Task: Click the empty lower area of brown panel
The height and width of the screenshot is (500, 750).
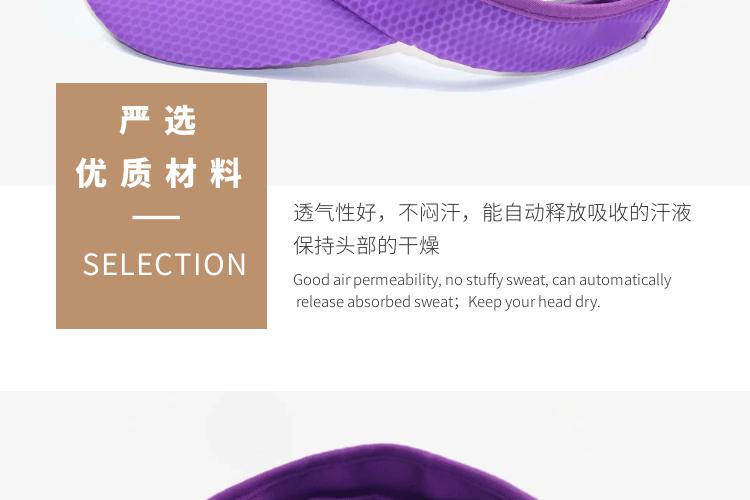Action: (161, 306)
